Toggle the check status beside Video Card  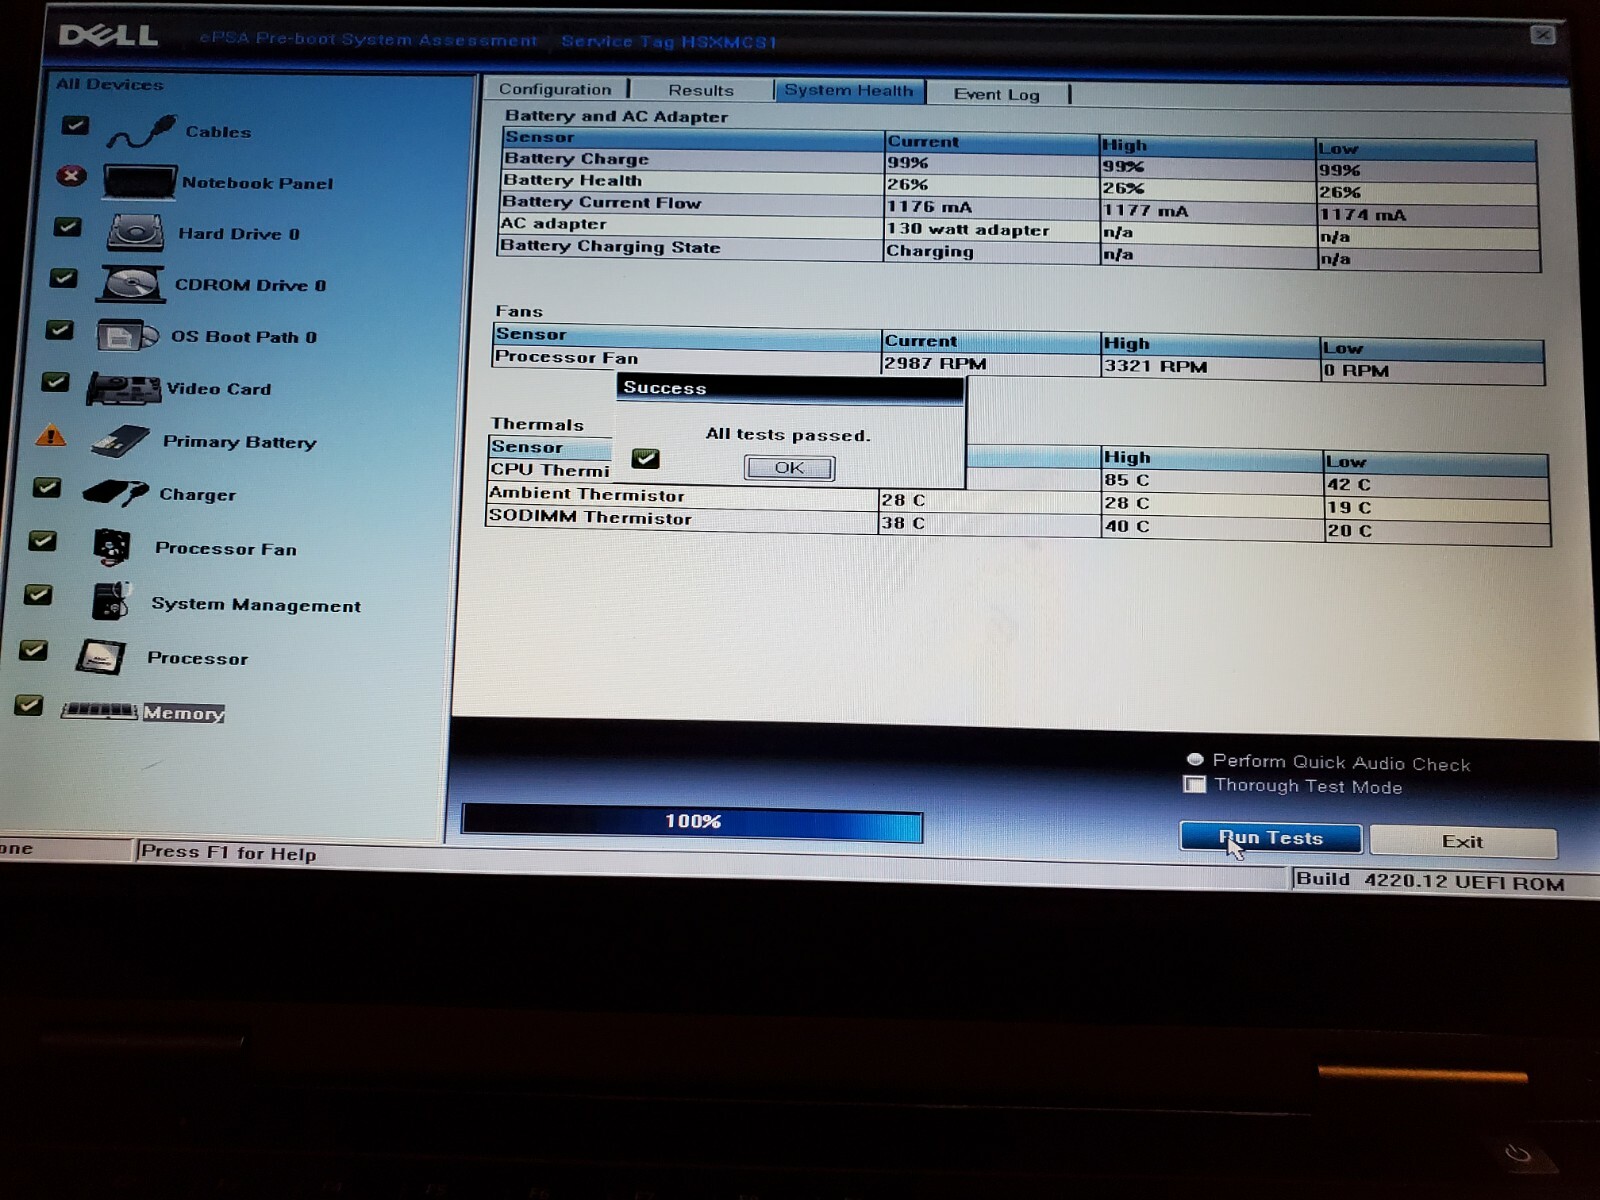56,382
